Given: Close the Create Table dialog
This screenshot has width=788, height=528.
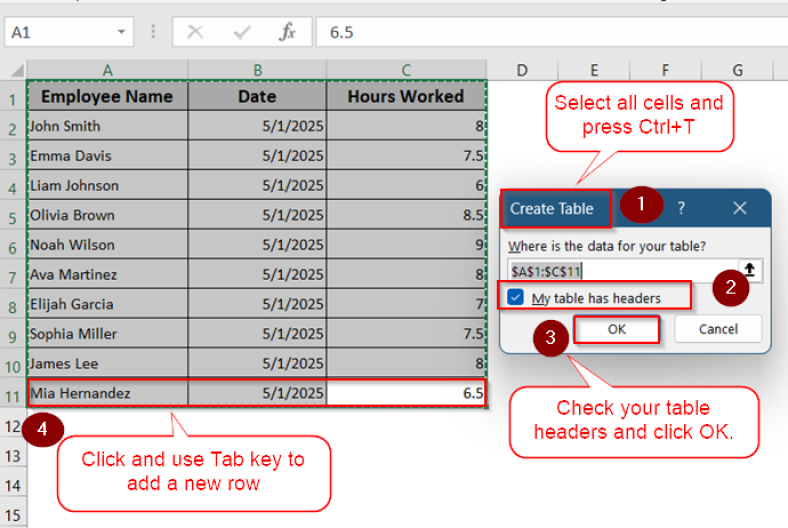Looking at the screenshot, I should coord(739,208).
